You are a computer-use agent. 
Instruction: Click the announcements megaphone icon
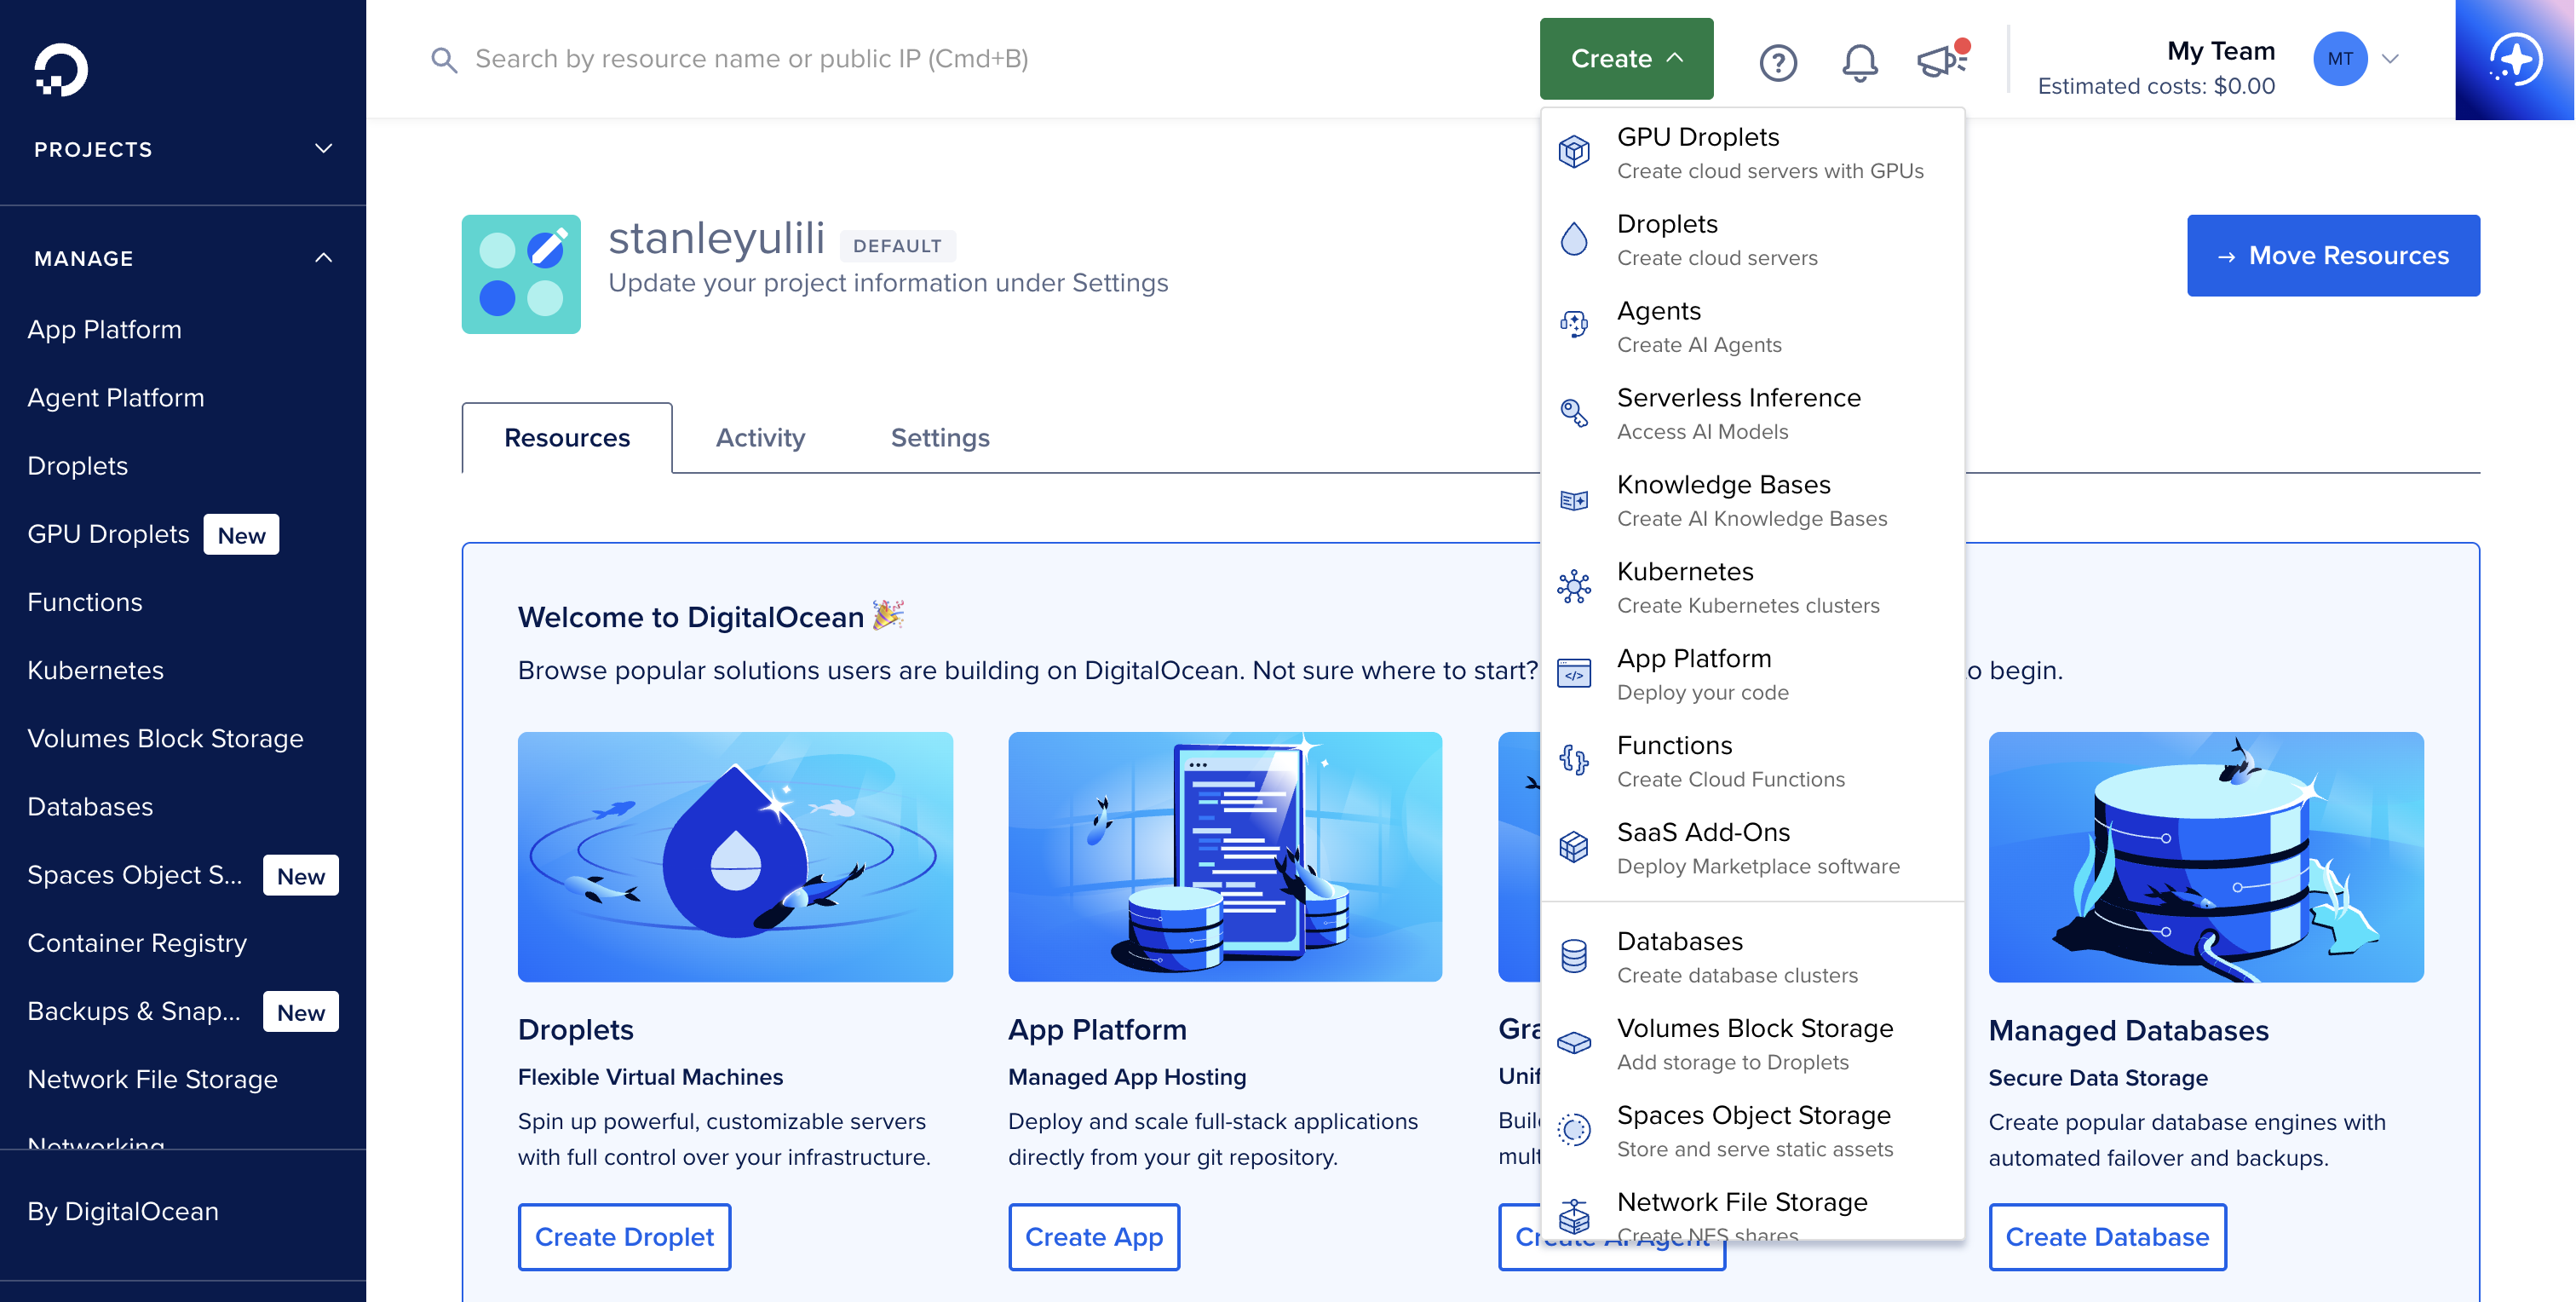click(1941, 60)
